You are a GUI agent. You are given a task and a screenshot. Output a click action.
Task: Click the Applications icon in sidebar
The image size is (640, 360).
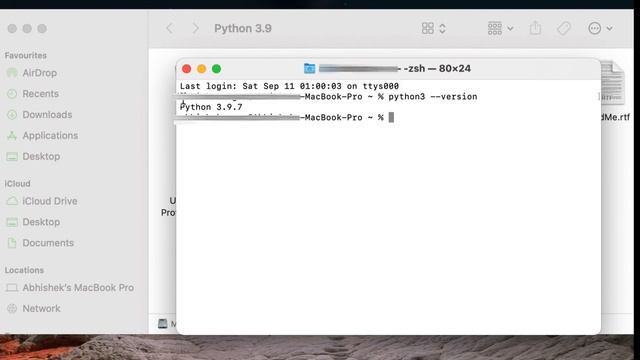[x=12, y=136]
